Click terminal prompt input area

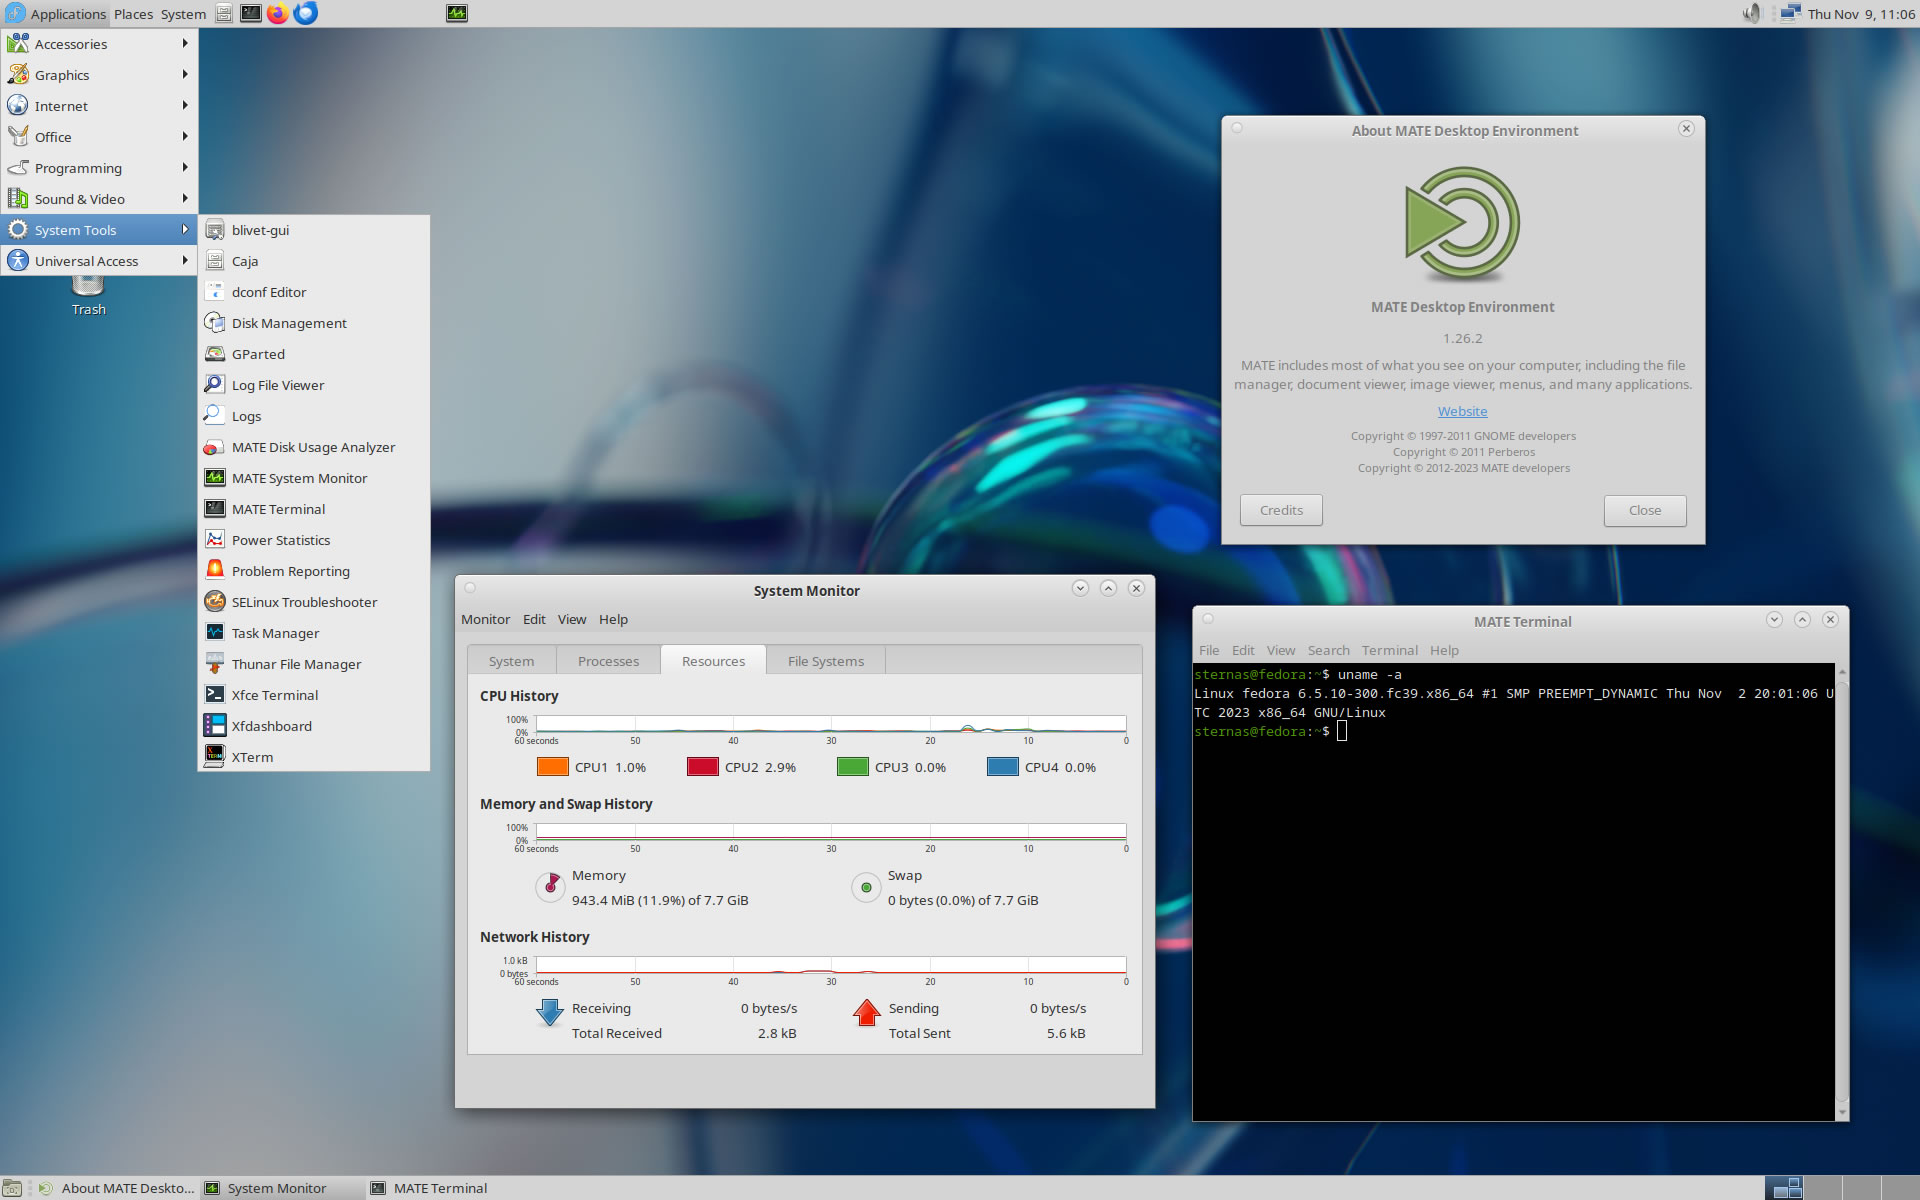[x=1342, y=732]
